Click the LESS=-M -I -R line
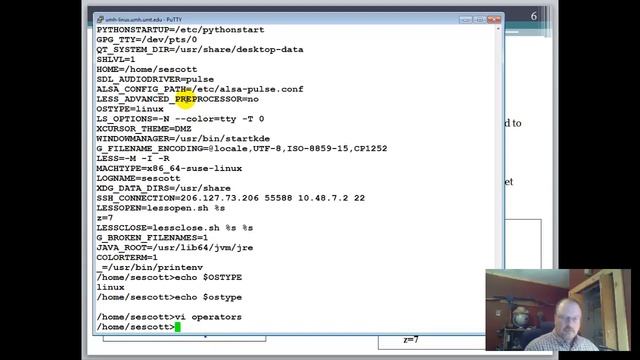 click(133, 158)
